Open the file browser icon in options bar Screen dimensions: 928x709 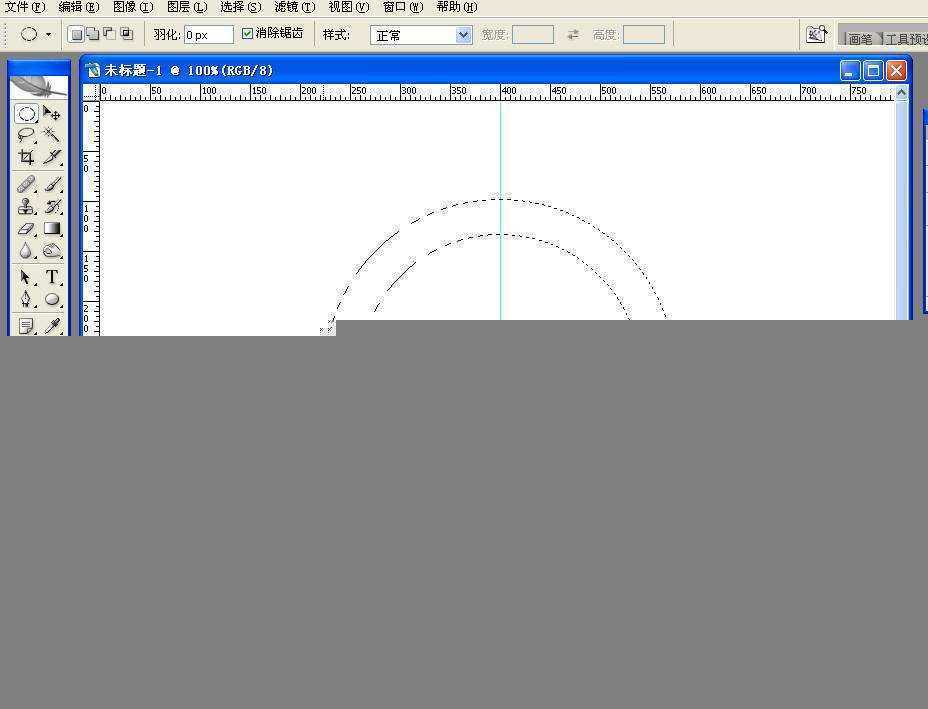point(817,34)
